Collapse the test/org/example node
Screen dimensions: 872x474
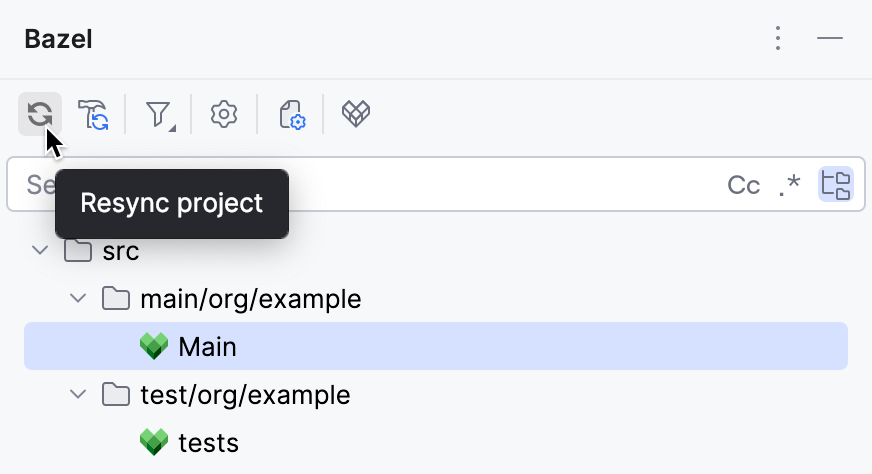click(77, 395)
